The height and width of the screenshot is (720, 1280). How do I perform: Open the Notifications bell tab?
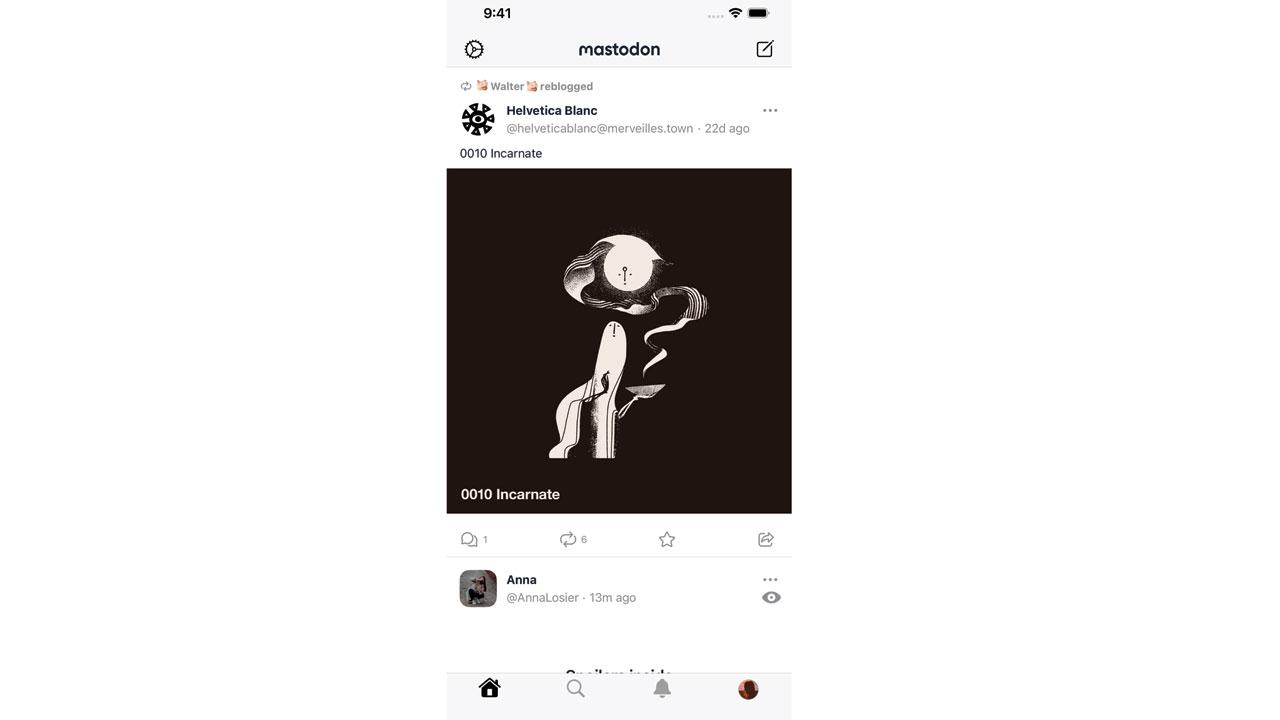tap(662, 688)
